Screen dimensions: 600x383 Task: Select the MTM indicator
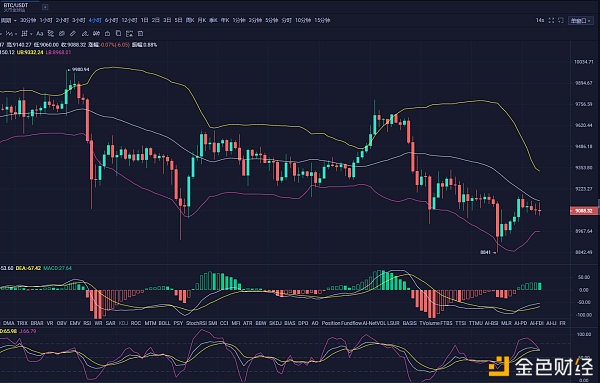tap(150, 323)
